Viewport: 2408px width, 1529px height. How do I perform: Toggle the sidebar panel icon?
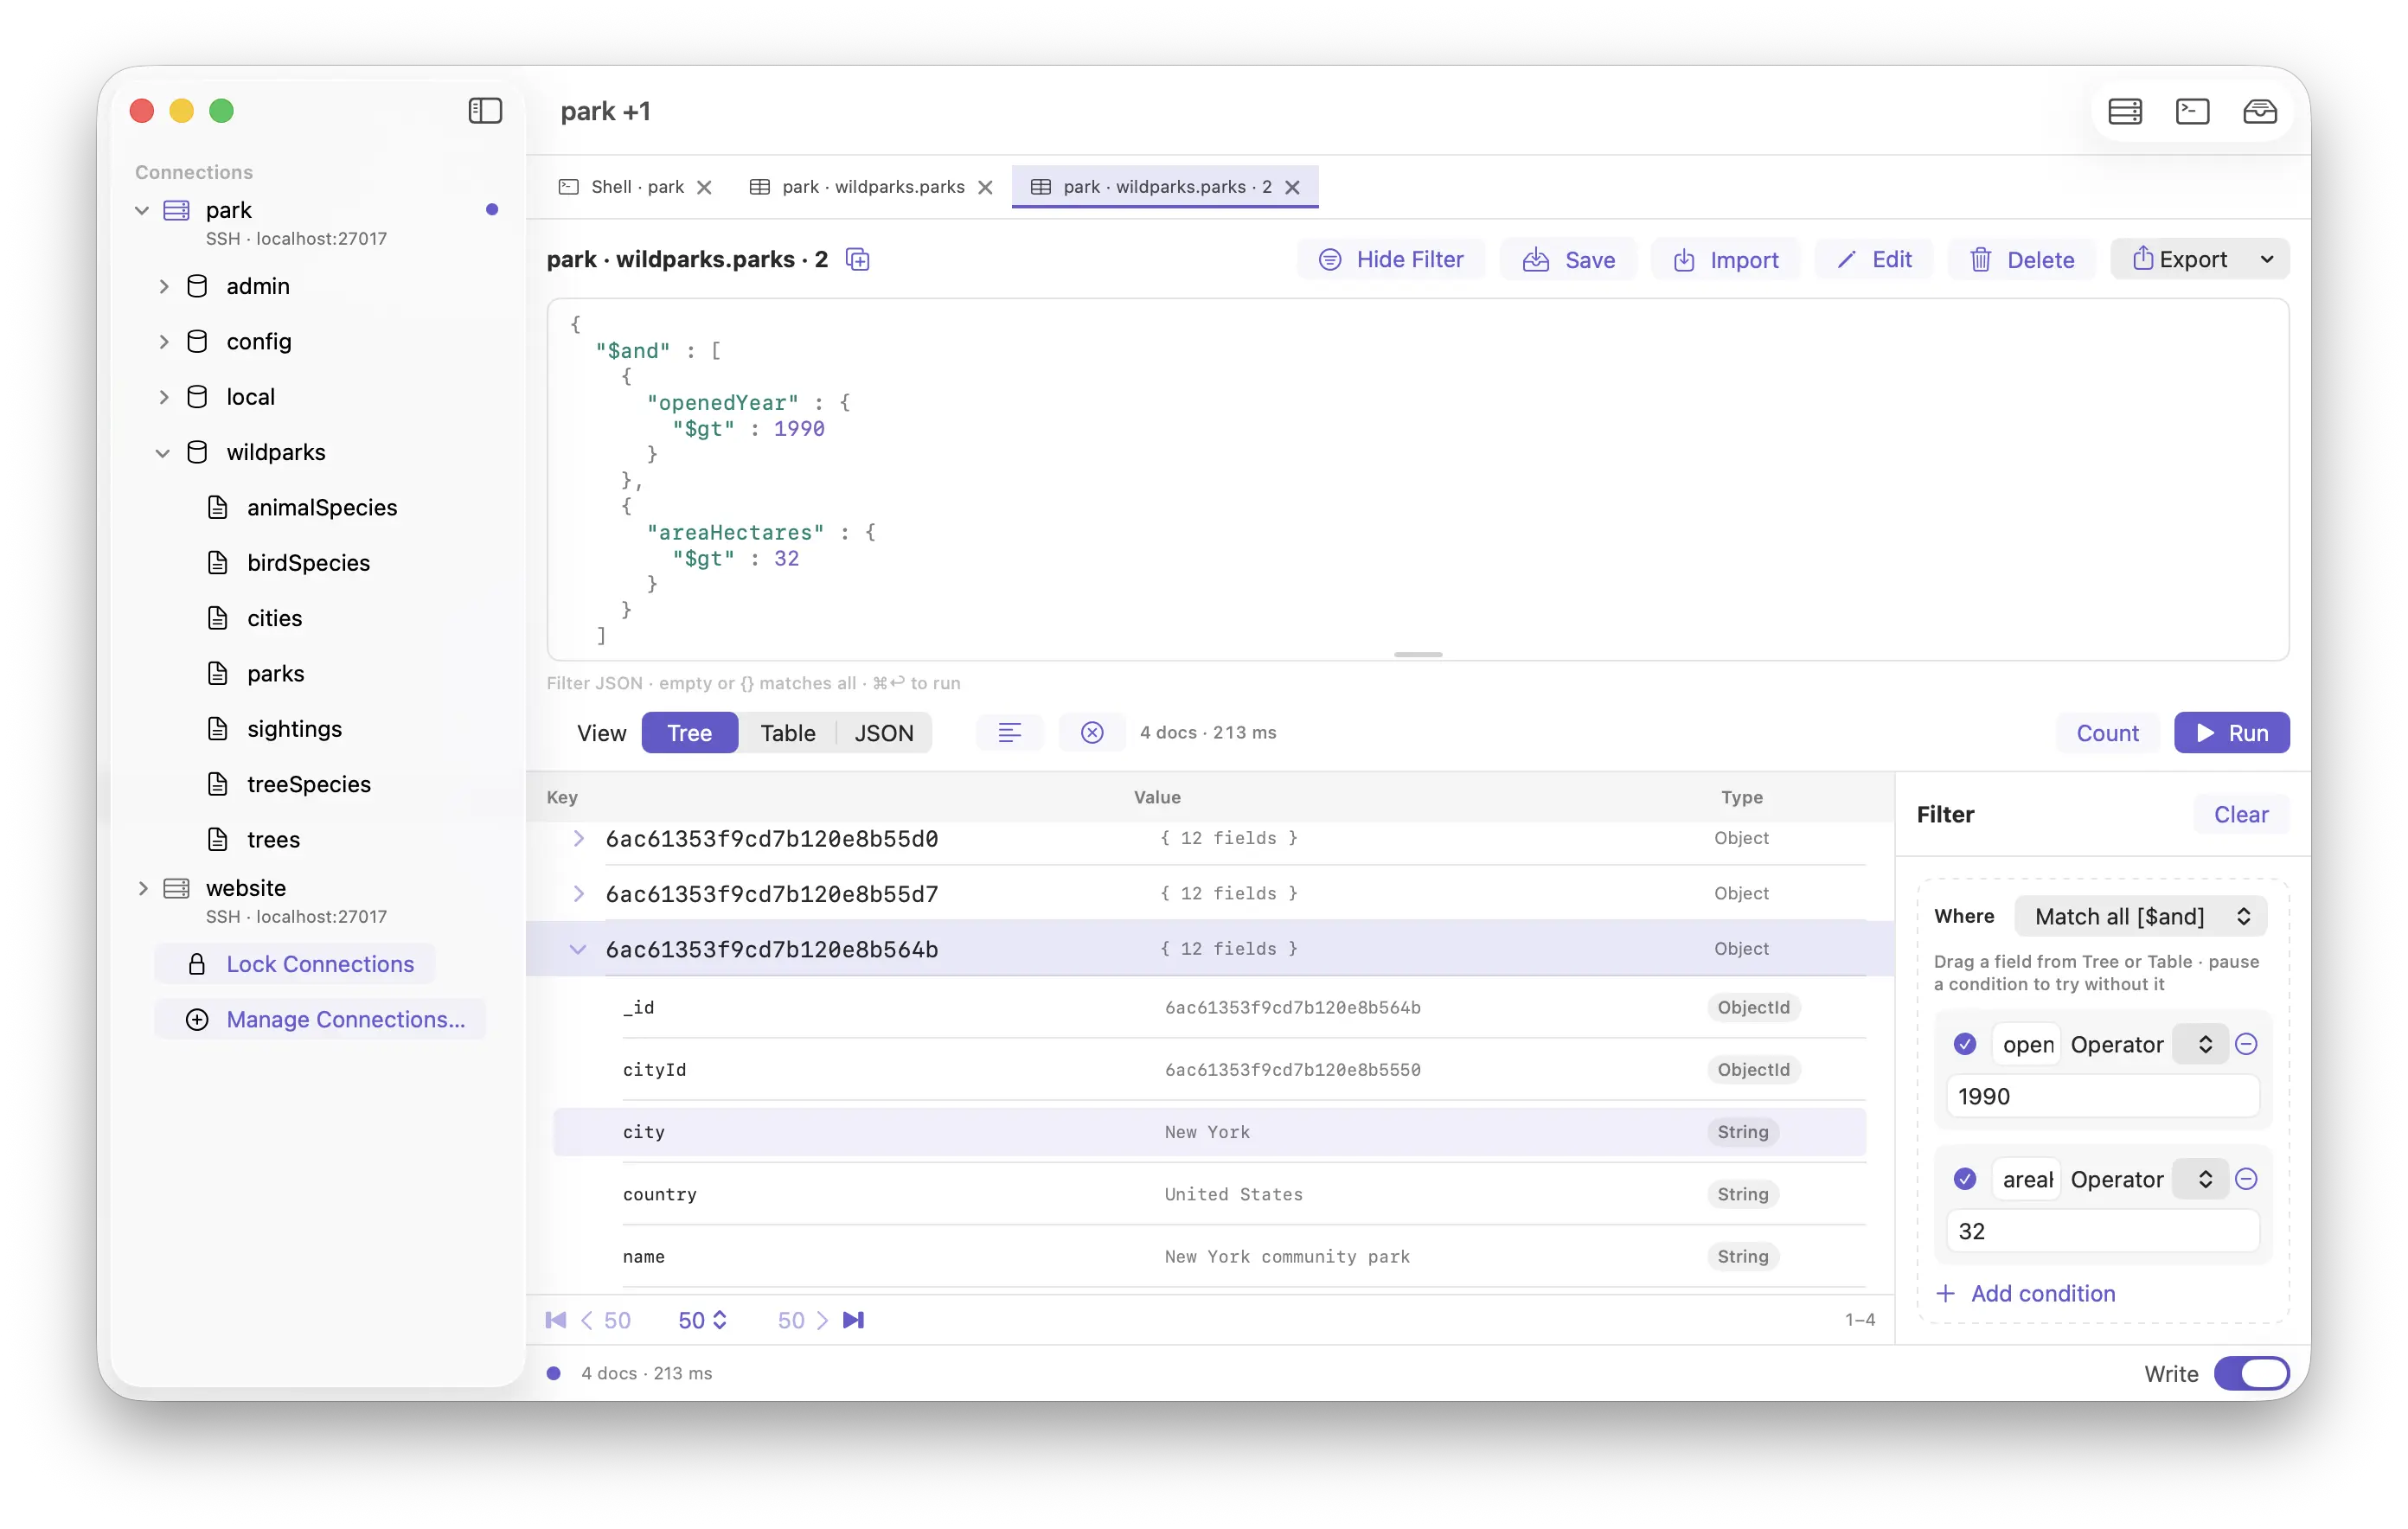485,111
